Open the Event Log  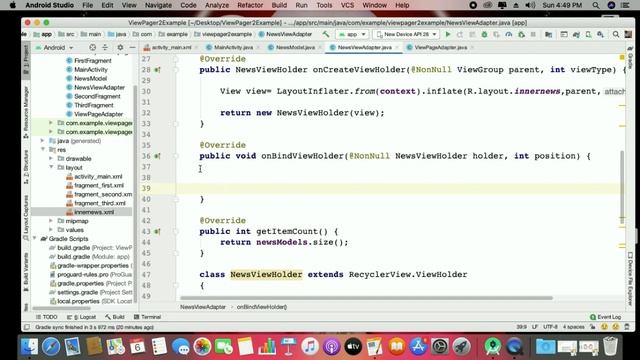coord(606,317)
